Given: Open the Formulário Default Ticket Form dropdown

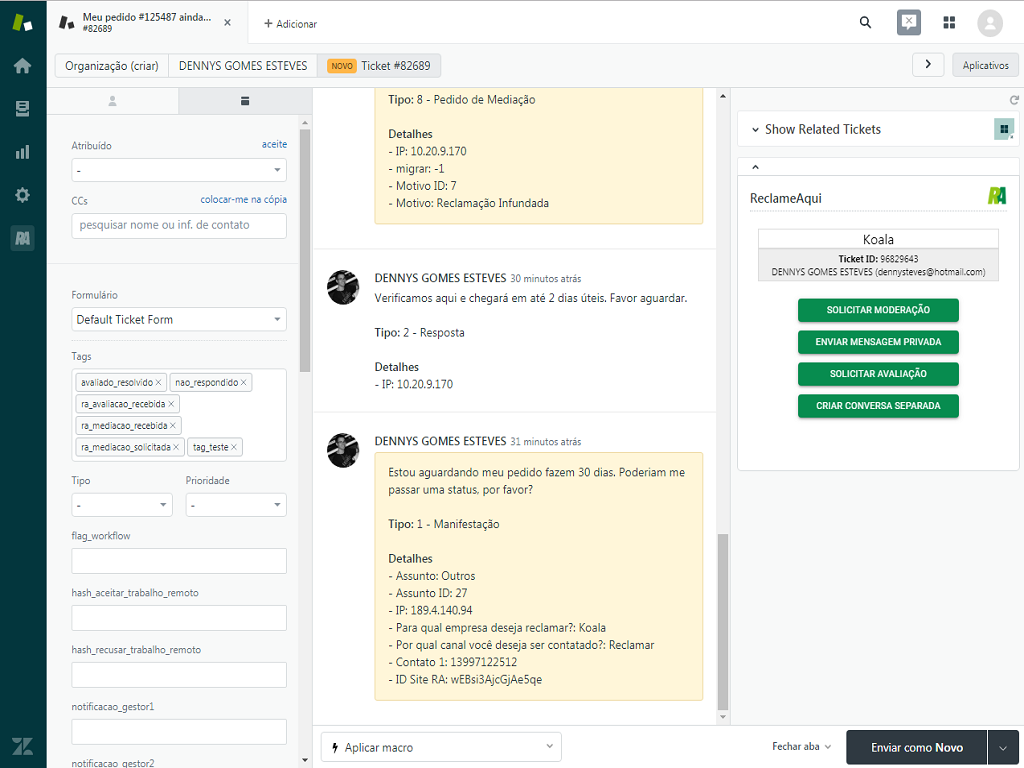Looking at the screenshot, I should point(179,320).
